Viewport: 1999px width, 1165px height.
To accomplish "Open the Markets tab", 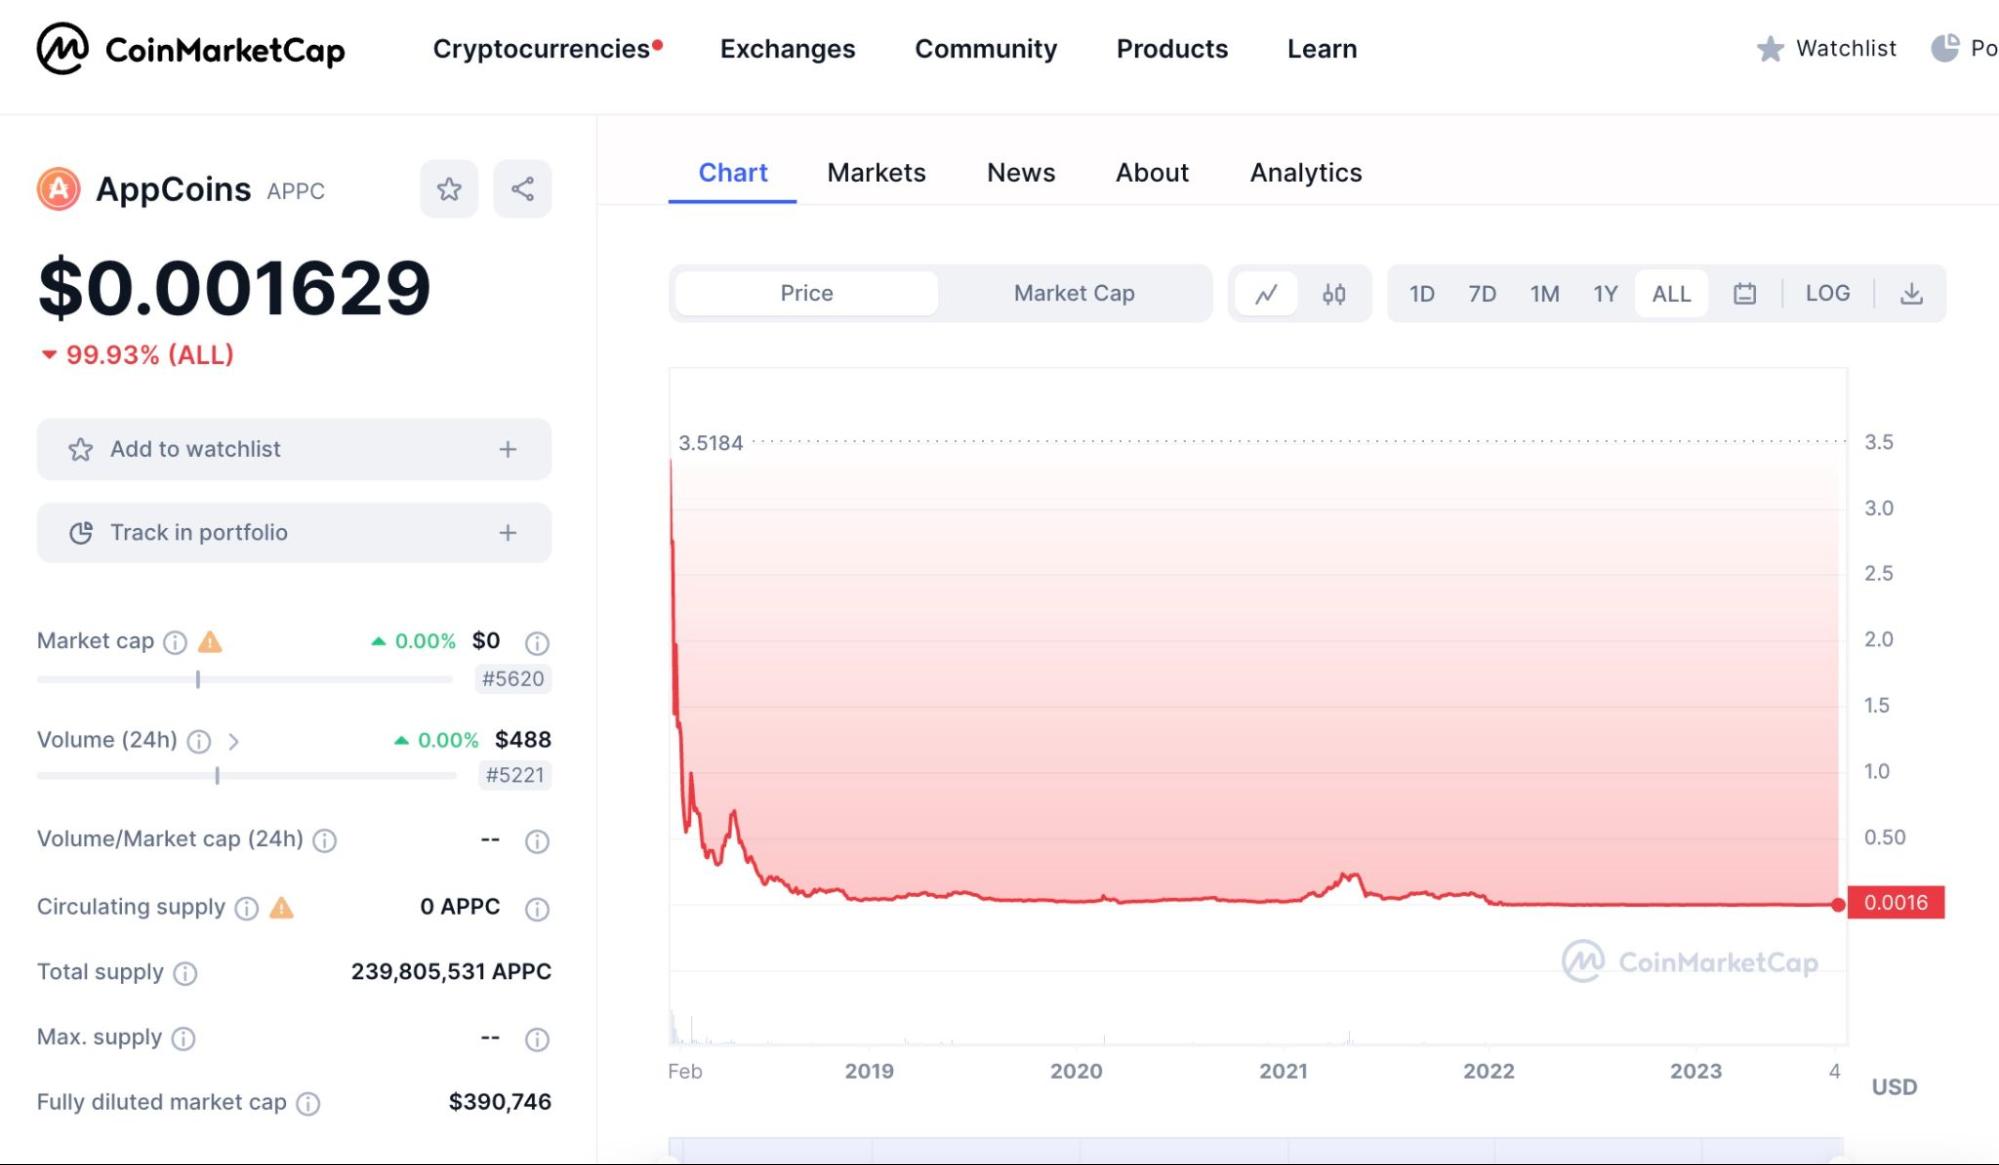I will [876, 173].
